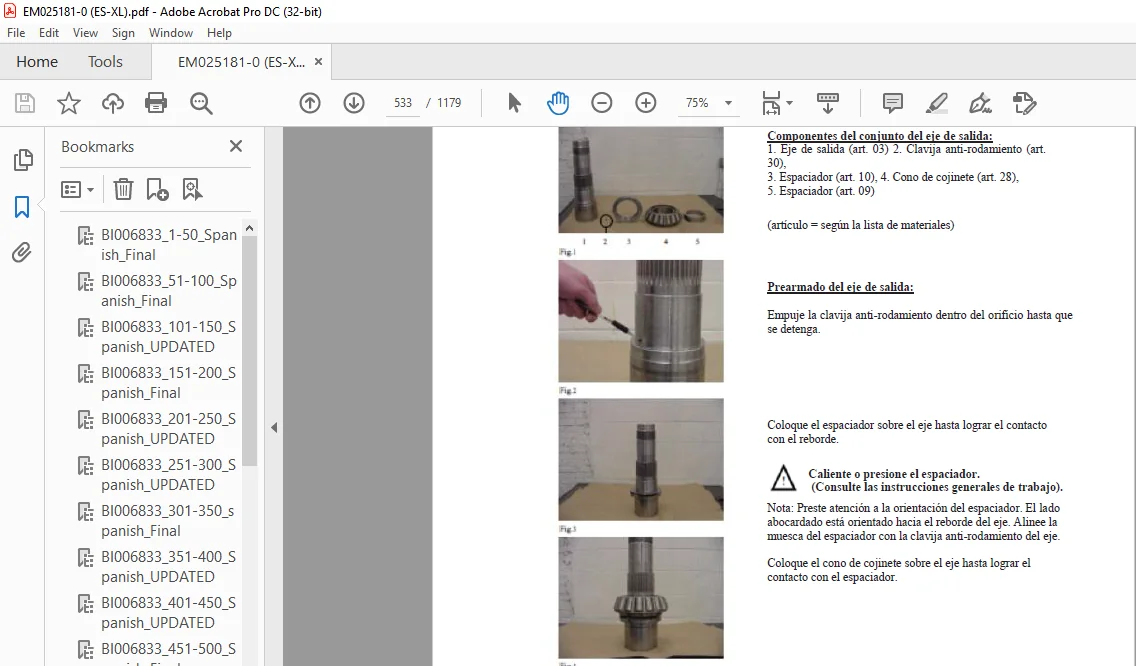This screenshot has width=1136, height=666.
Task: Open the find text magnifier tool
Action: 201,103
